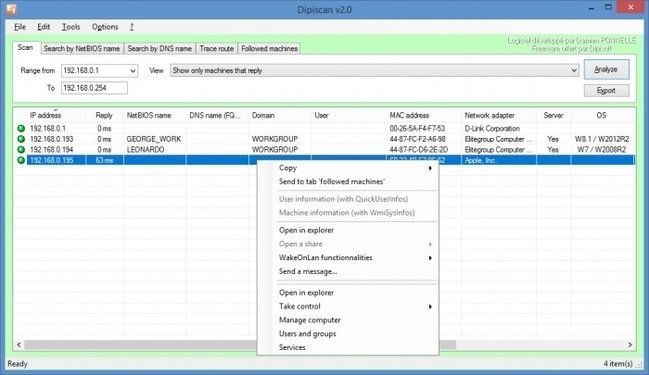Select the 192.168.0.1 IP cell

coord(48,128)
